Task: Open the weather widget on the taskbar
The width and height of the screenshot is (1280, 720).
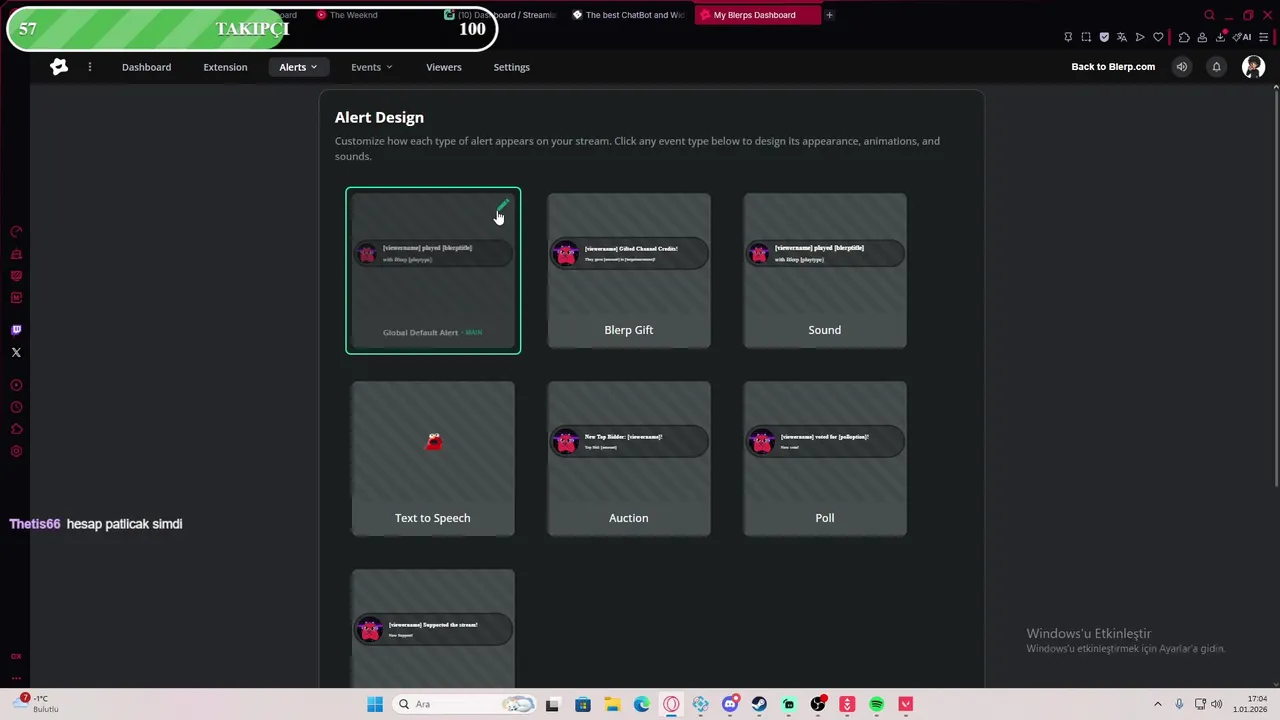Action: pos(36,704)
